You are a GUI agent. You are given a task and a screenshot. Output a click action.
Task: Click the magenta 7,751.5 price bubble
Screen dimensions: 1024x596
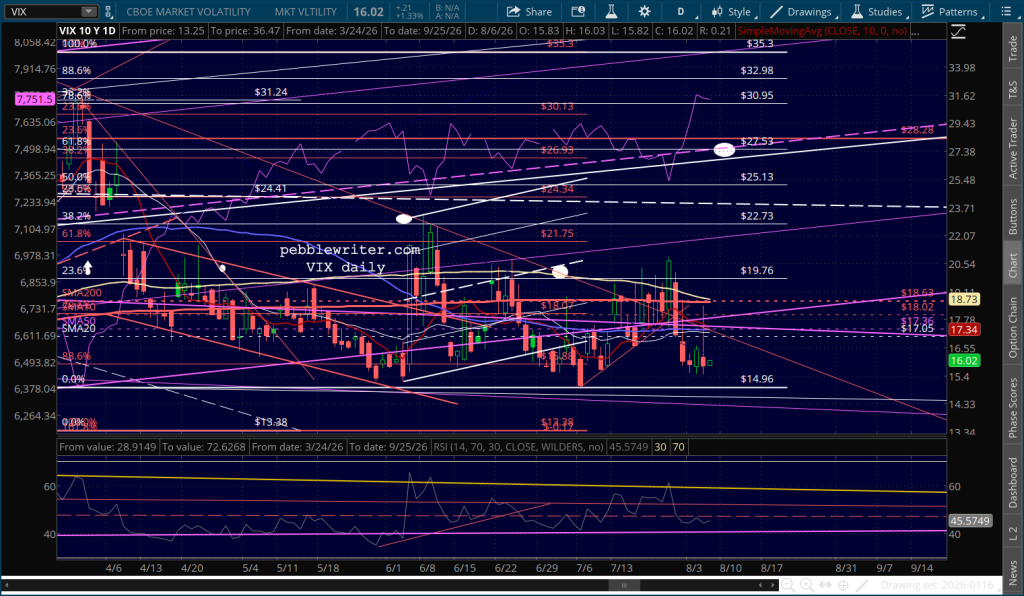[x=35, y=99]
